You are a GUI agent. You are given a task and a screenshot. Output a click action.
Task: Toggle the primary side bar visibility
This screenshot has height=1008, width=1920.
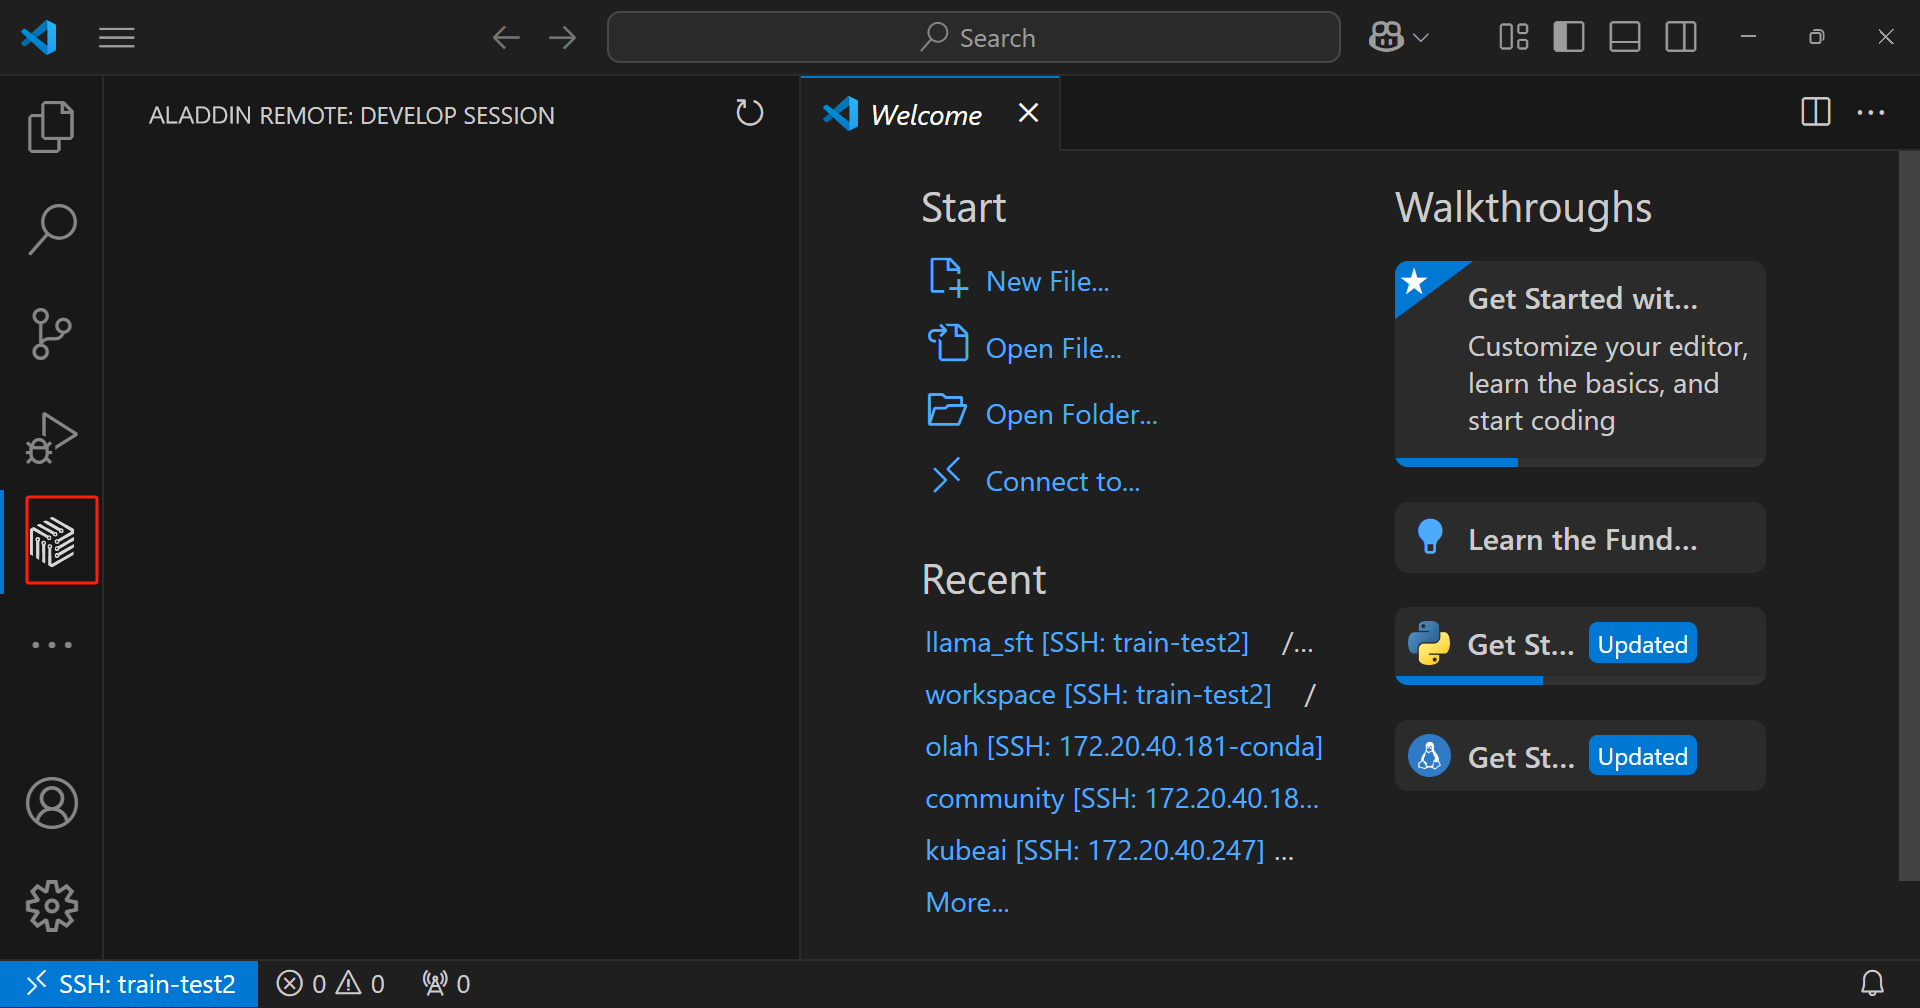pos(1568,38)
